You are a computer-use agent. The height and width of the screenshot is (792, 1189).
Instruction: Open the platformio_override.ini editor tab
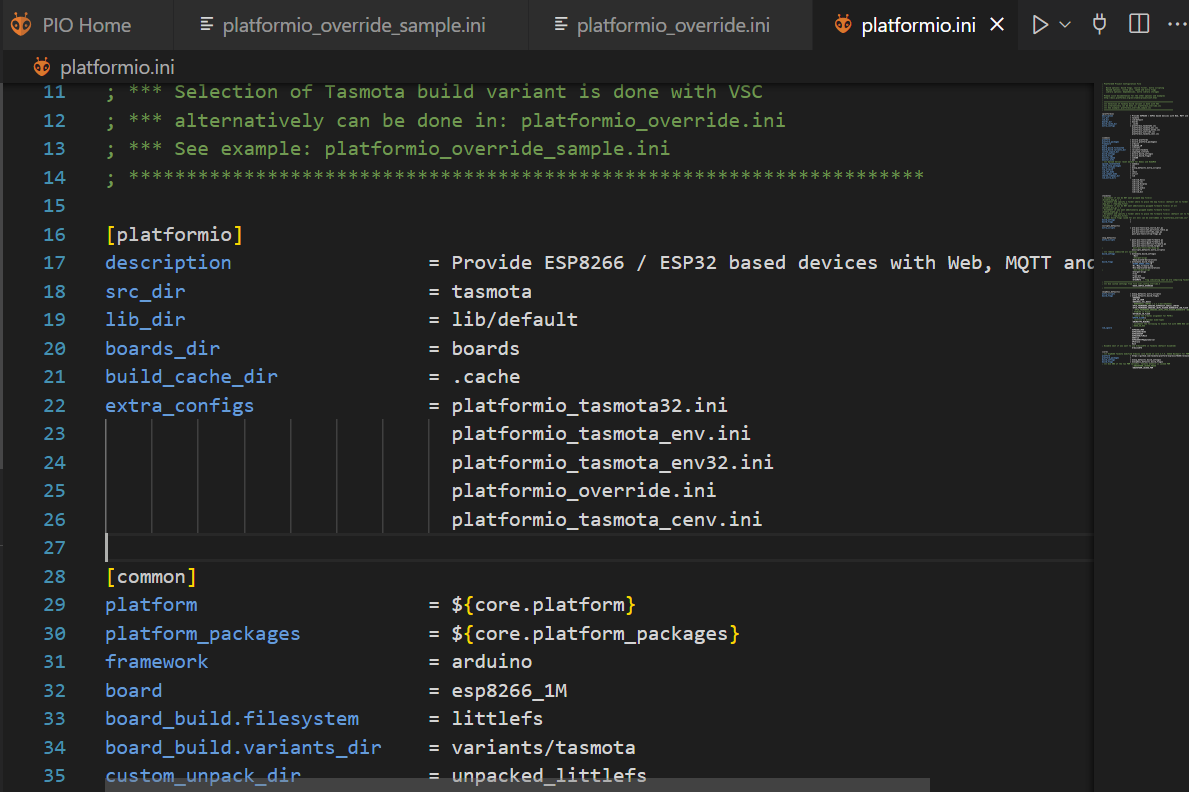[x=670, y=25]
